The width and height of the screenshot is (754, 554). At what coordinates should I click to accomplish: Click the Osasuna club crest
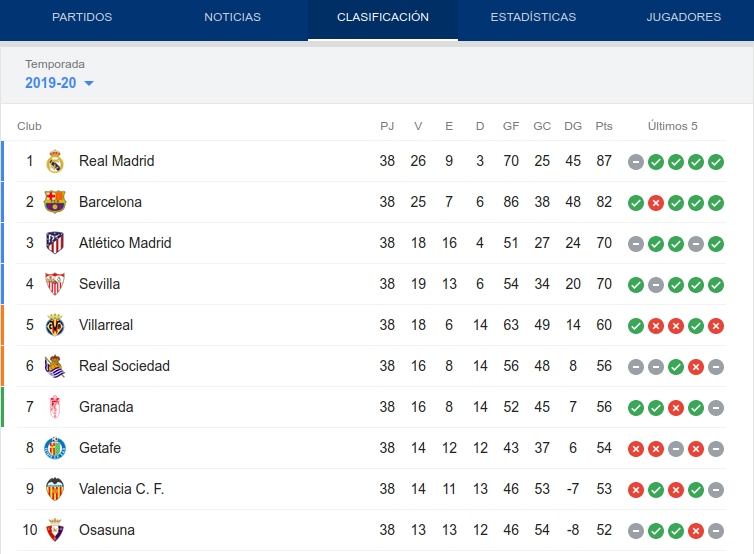pos(55,530)
